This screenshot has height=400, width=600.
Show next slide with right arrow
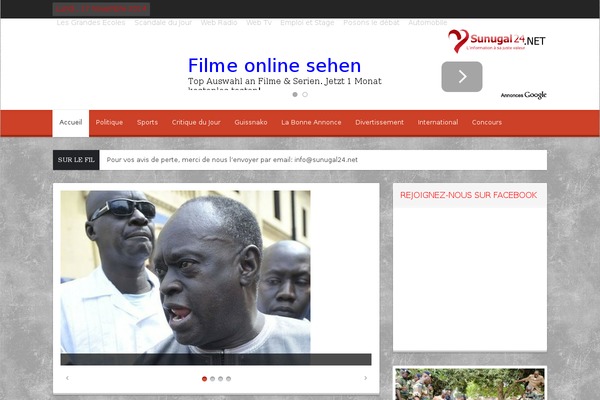pos(365,378)
